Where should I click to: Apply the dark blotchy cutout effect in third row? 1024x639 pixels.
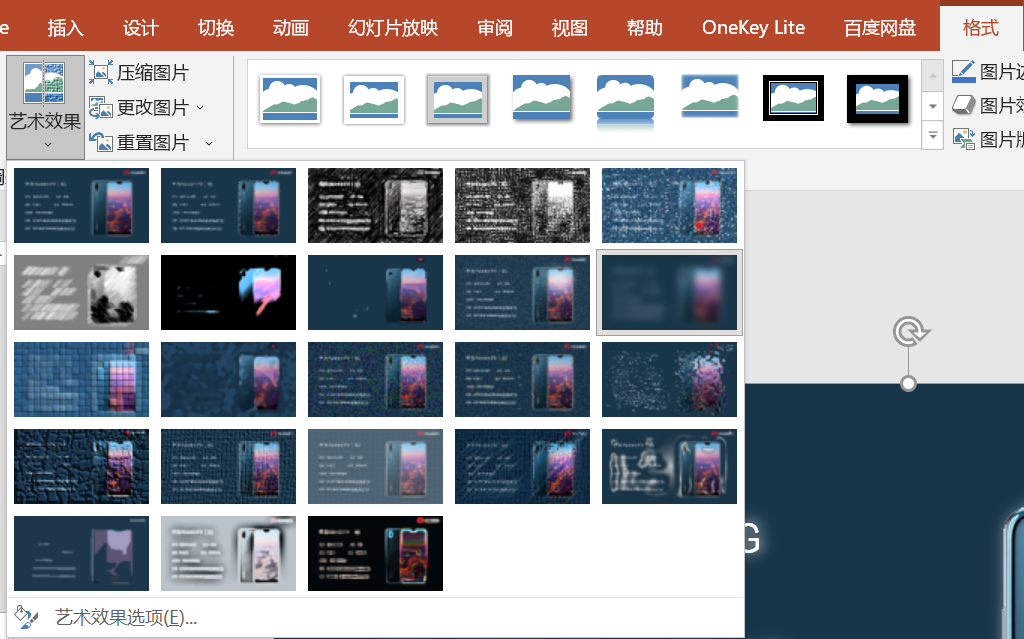(229, 379)
